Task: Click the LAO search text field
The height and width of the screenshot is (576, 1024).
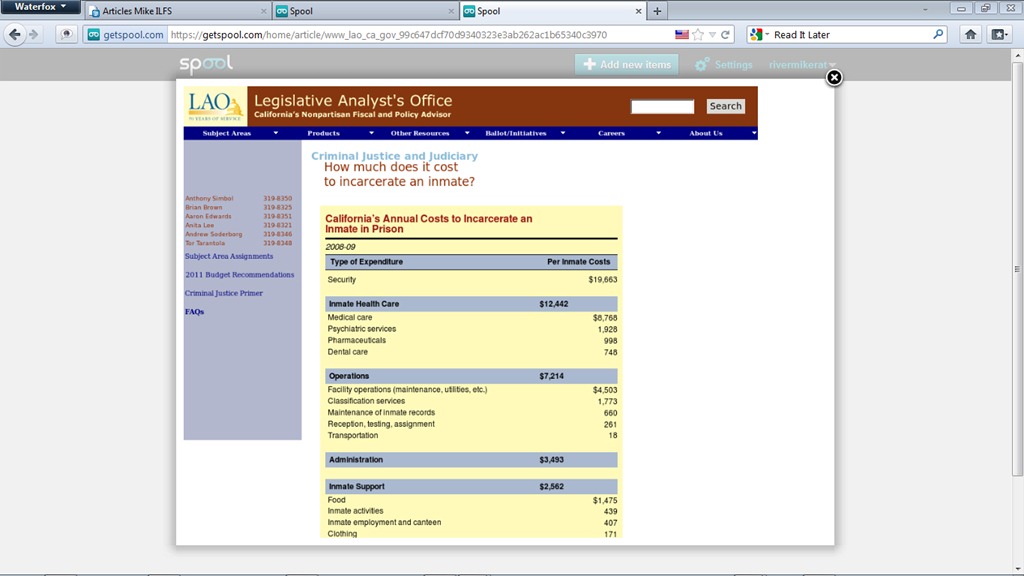Action: [x=662, y=106]
